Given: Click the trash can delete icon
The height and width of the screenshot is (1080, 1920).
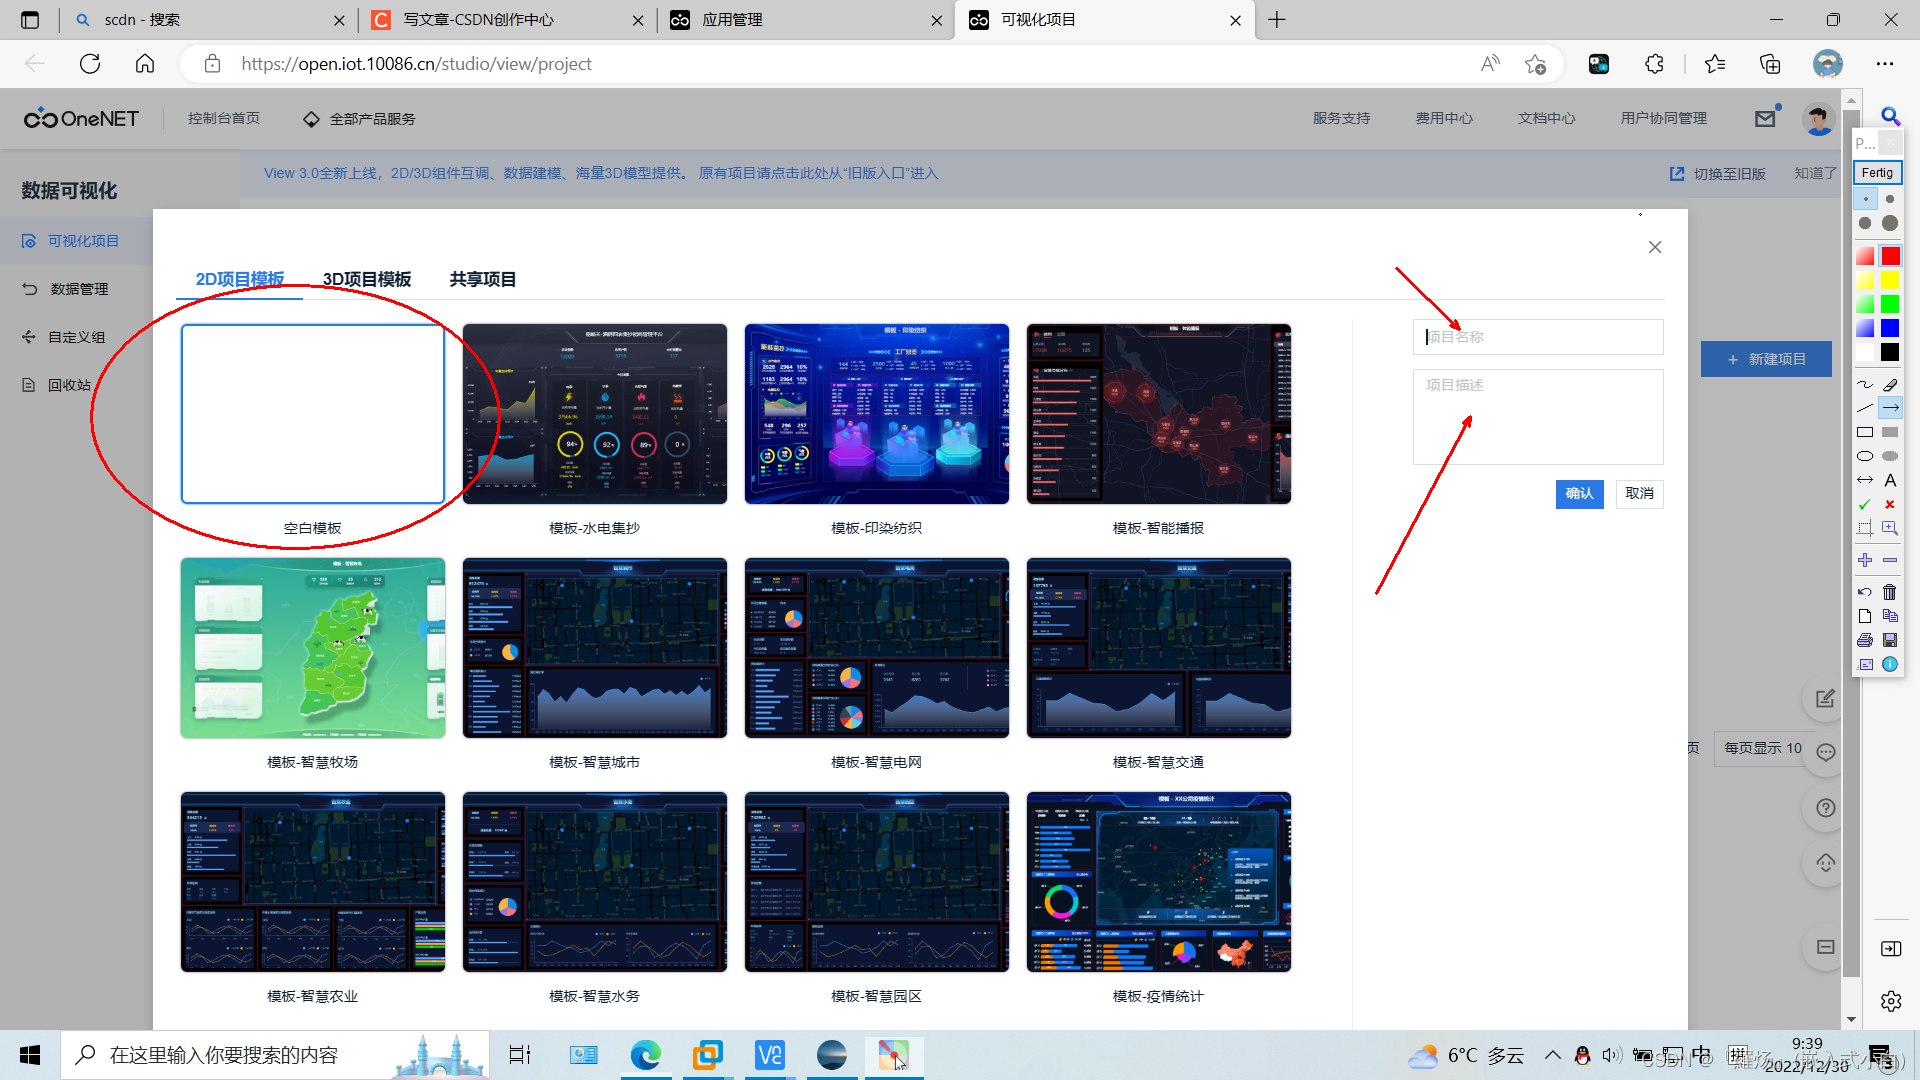Looking at the screenshot, I should click(1890, 592).
